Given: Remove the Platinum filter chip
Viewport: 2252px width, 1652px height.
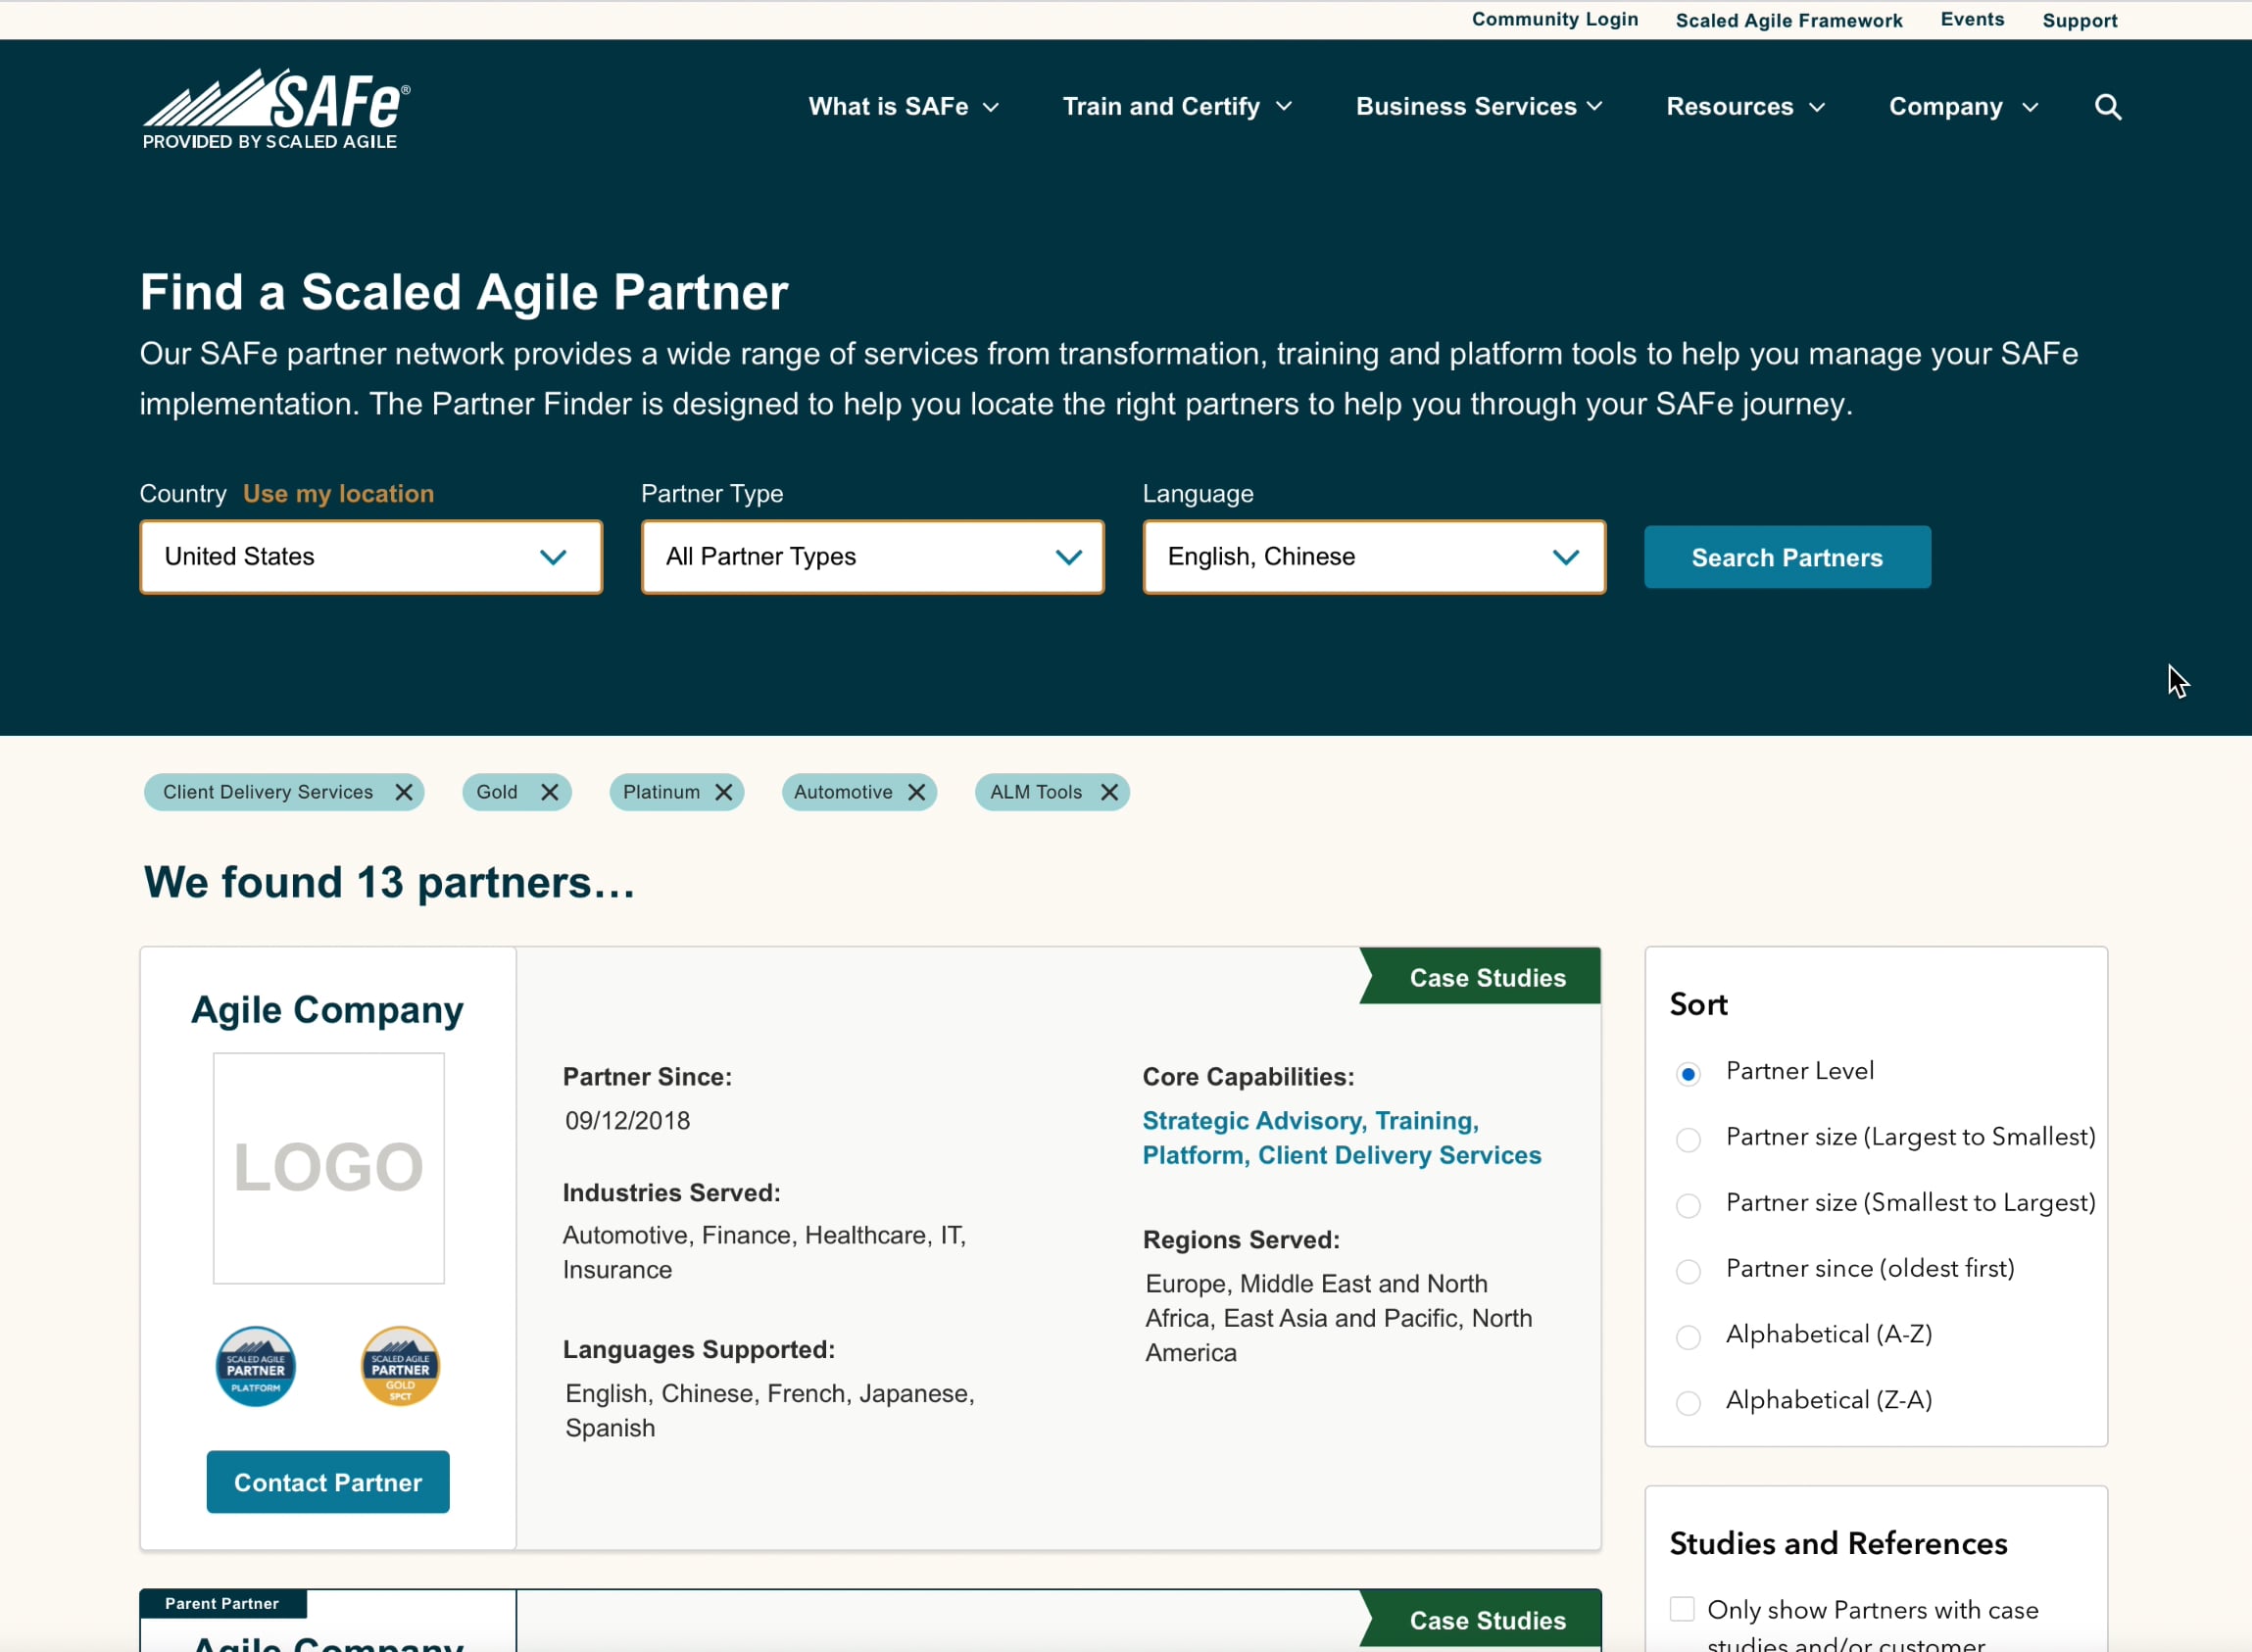Looking at the screenshot, I should point(724,791).
